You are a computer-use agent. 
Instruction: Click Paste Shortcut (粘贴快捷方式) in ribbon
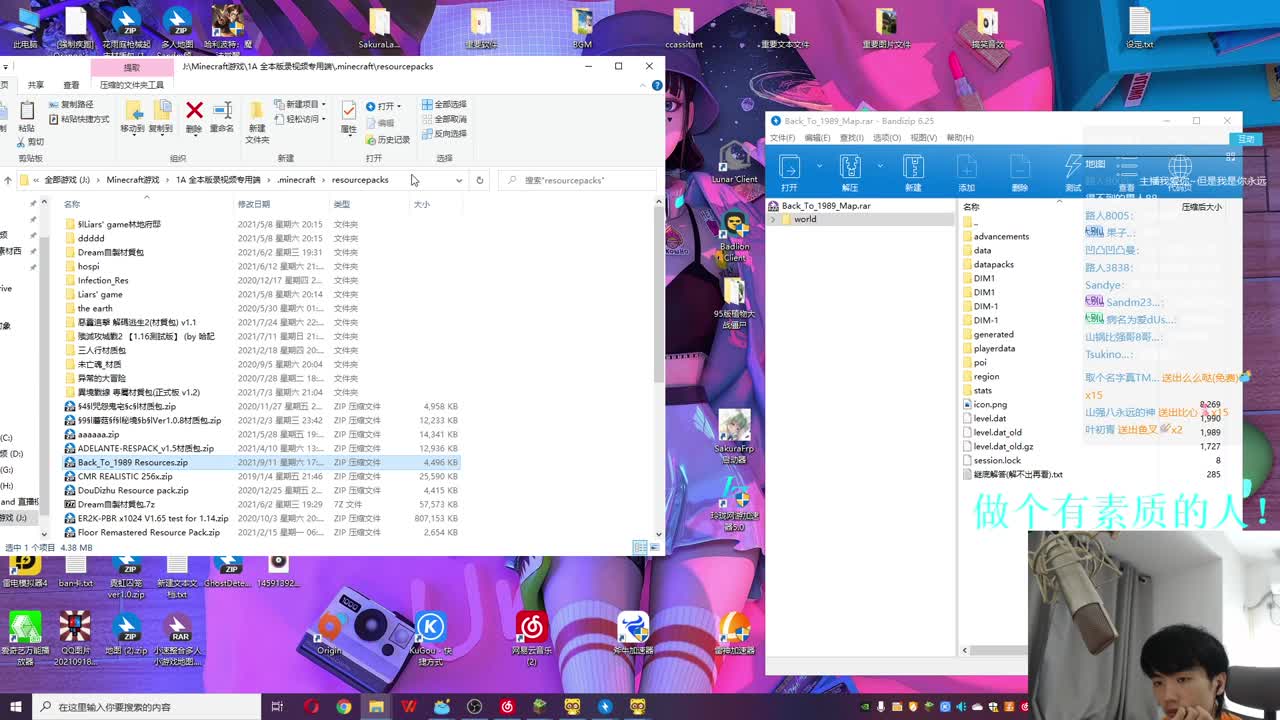[78, 119]
